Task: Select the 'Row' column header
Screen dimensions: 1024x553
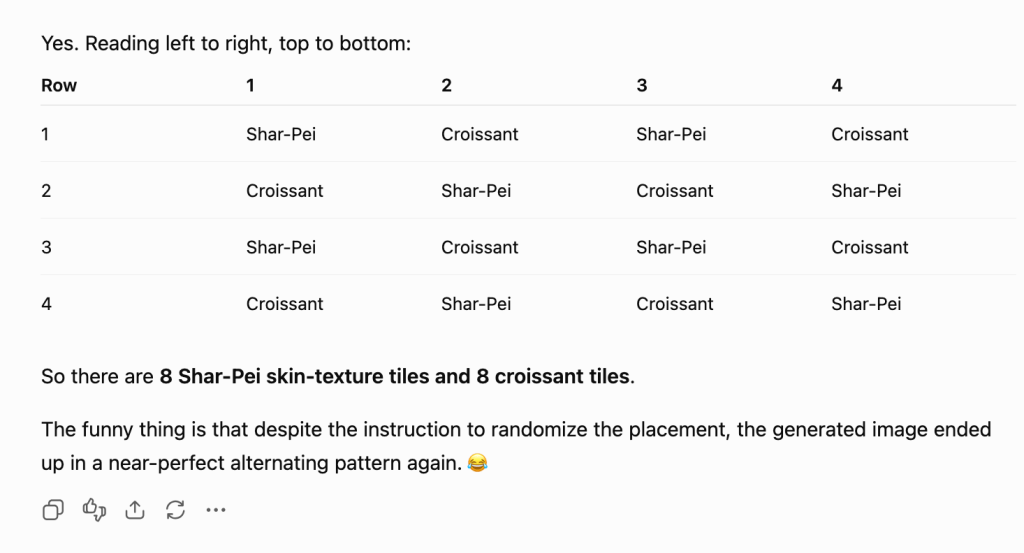Action: (59, 86)
